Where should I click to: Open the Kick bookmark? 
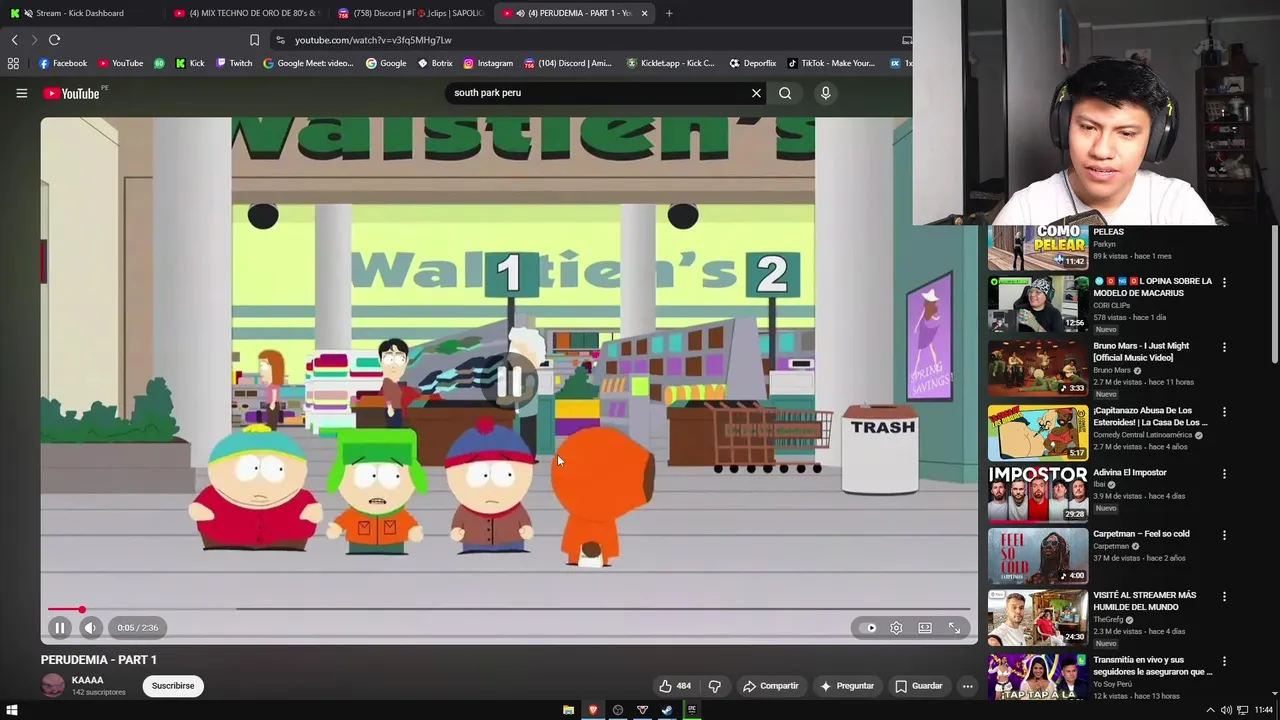pyautogui.click(x=190, y=63)
